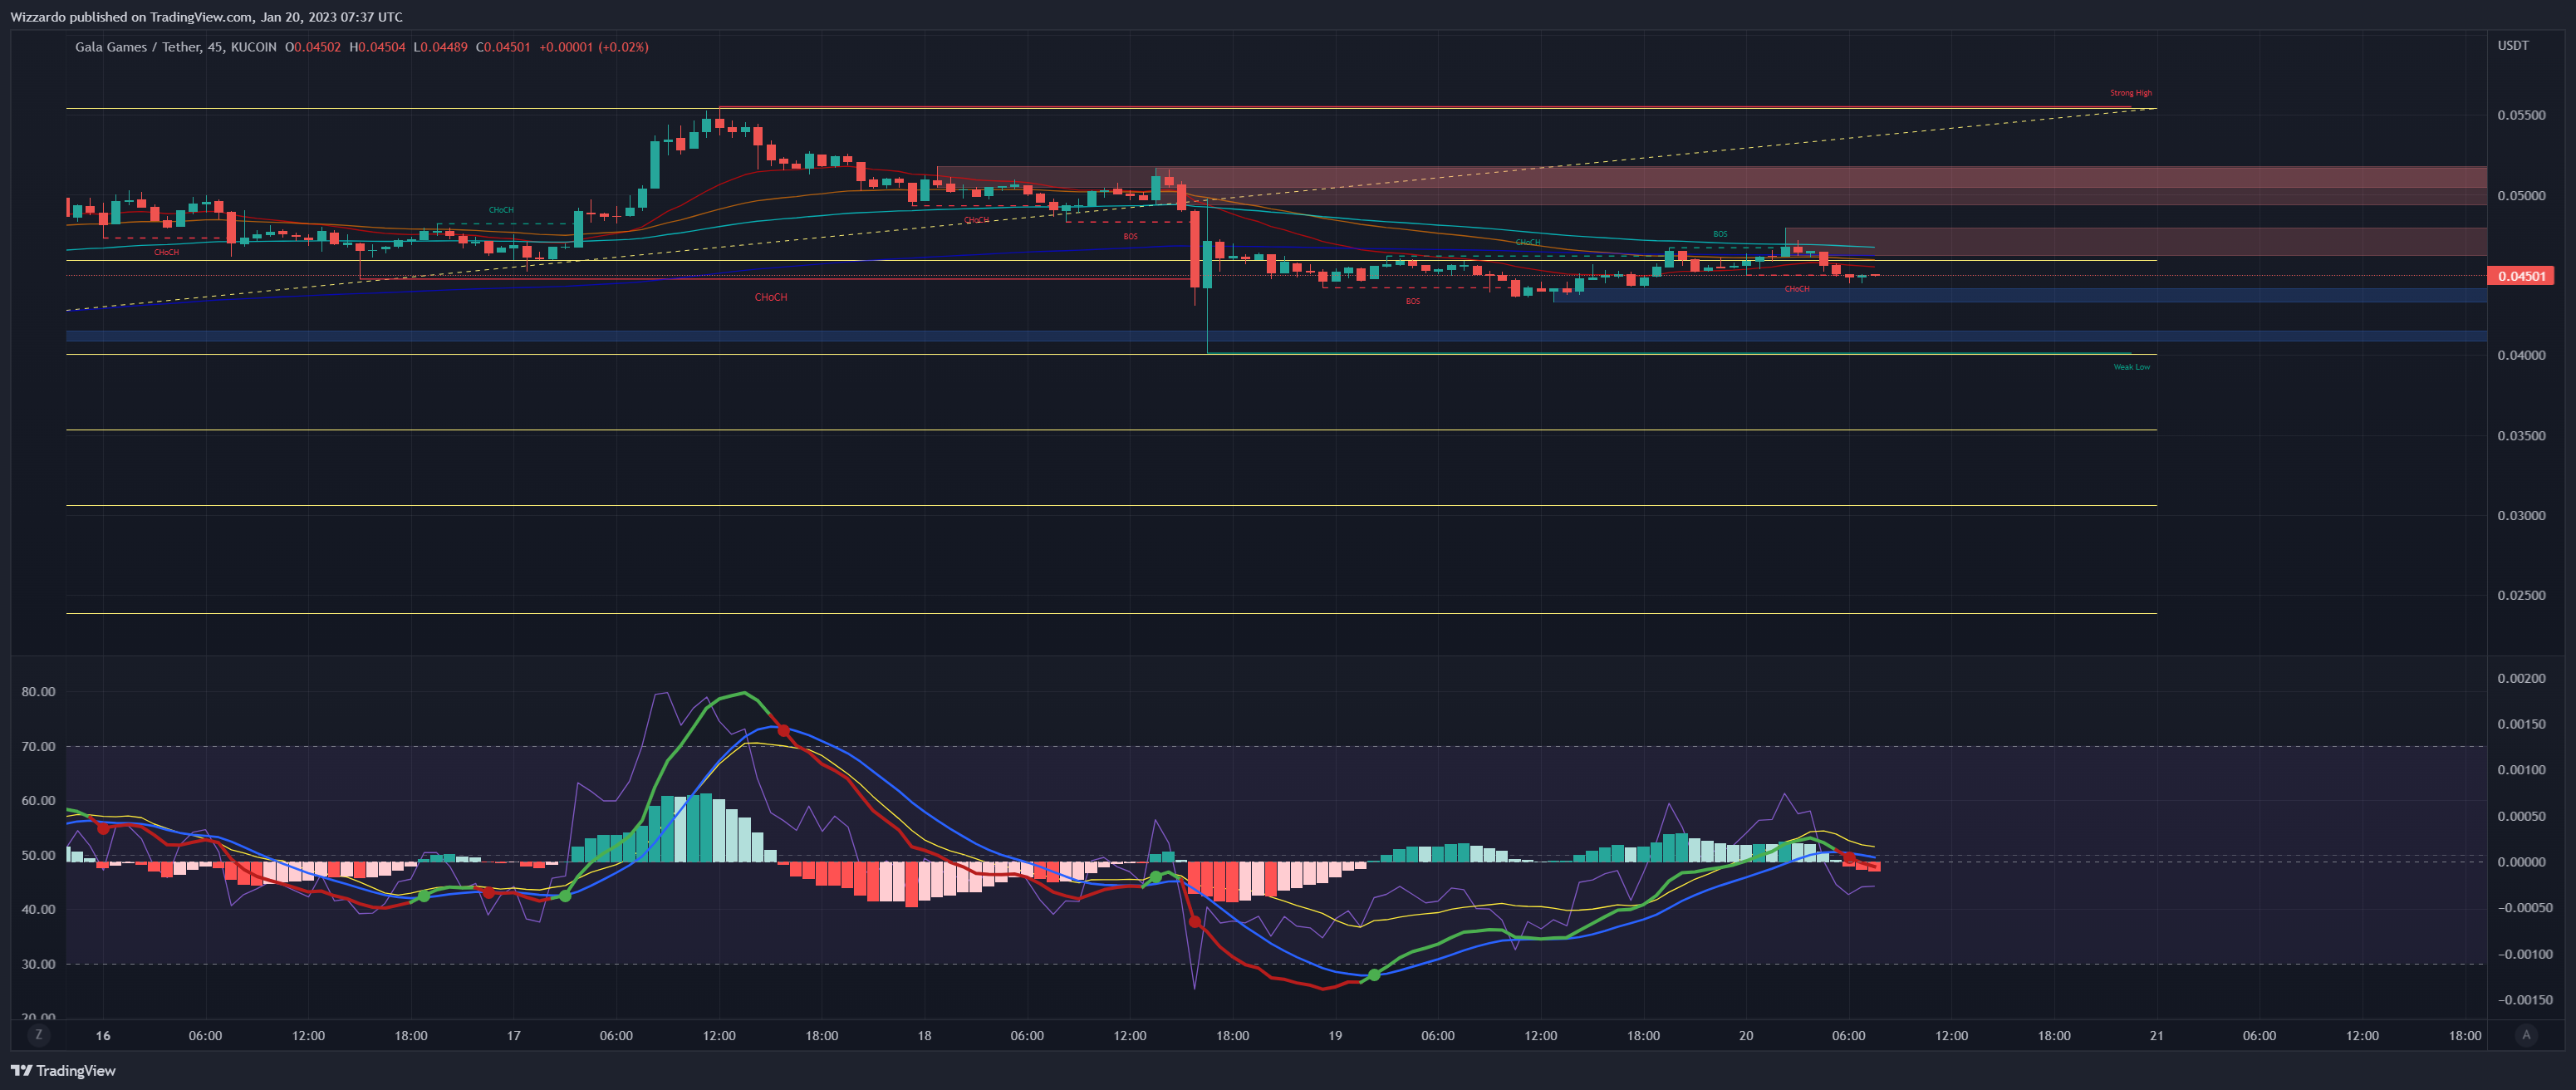This screenshot has width=2576, height=1090.
Task: Click the close value C0.04501
Action: coord(503,47)
